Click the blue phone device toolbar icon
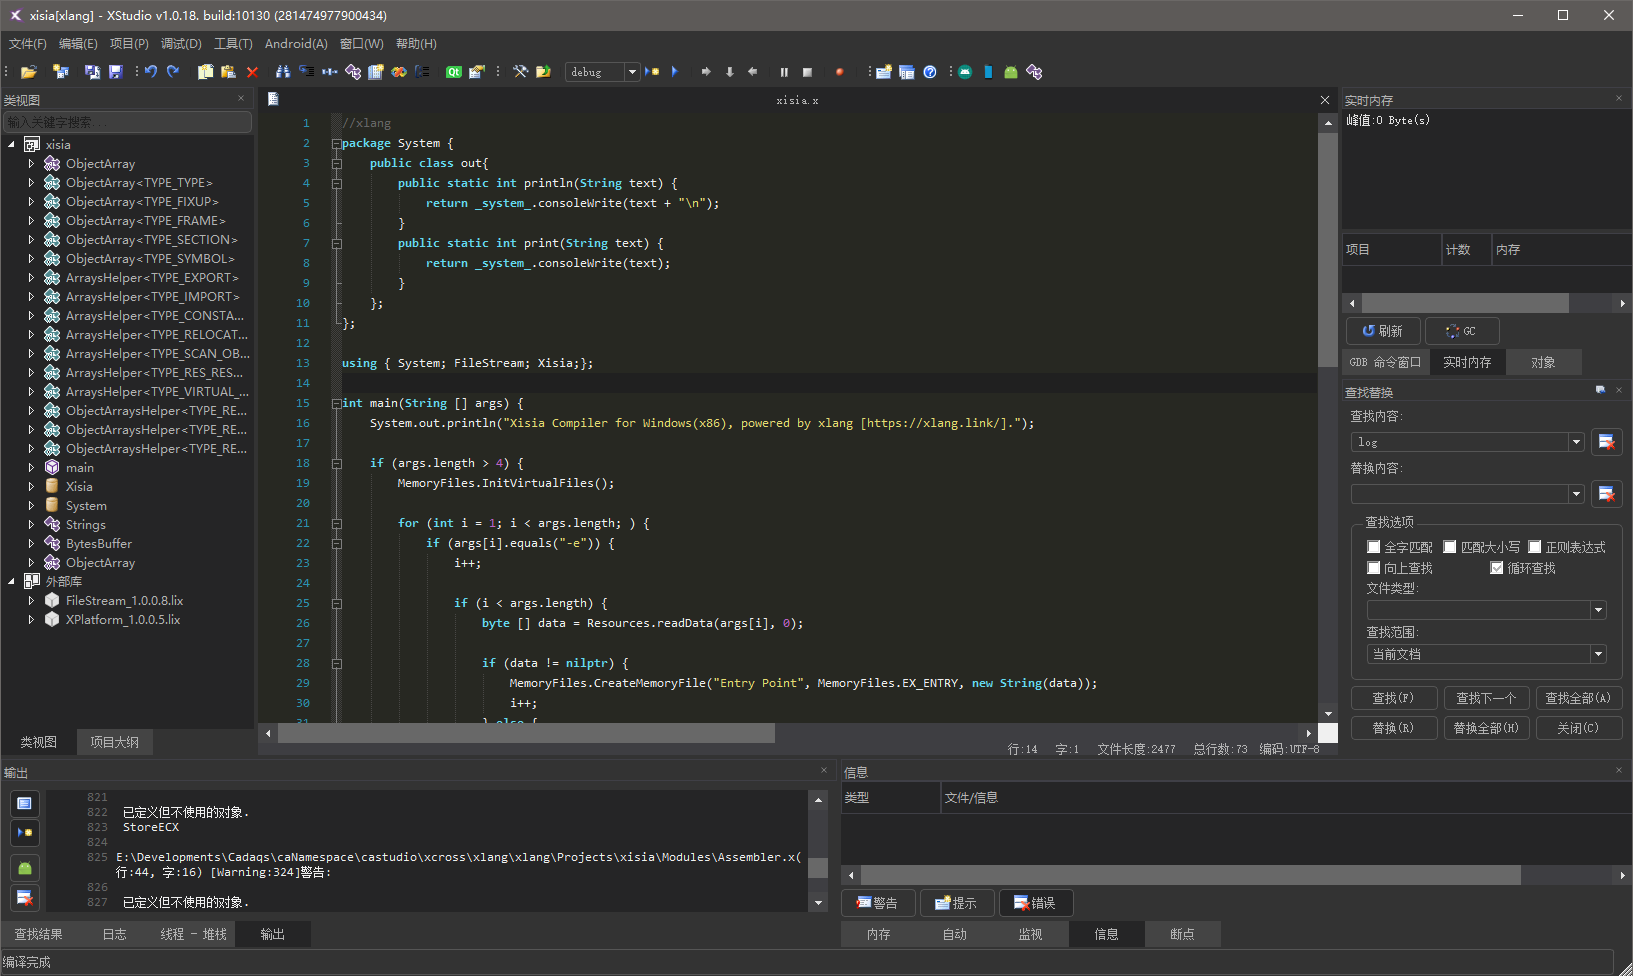The image size is (1633, 976). click(x=988, y=72)
